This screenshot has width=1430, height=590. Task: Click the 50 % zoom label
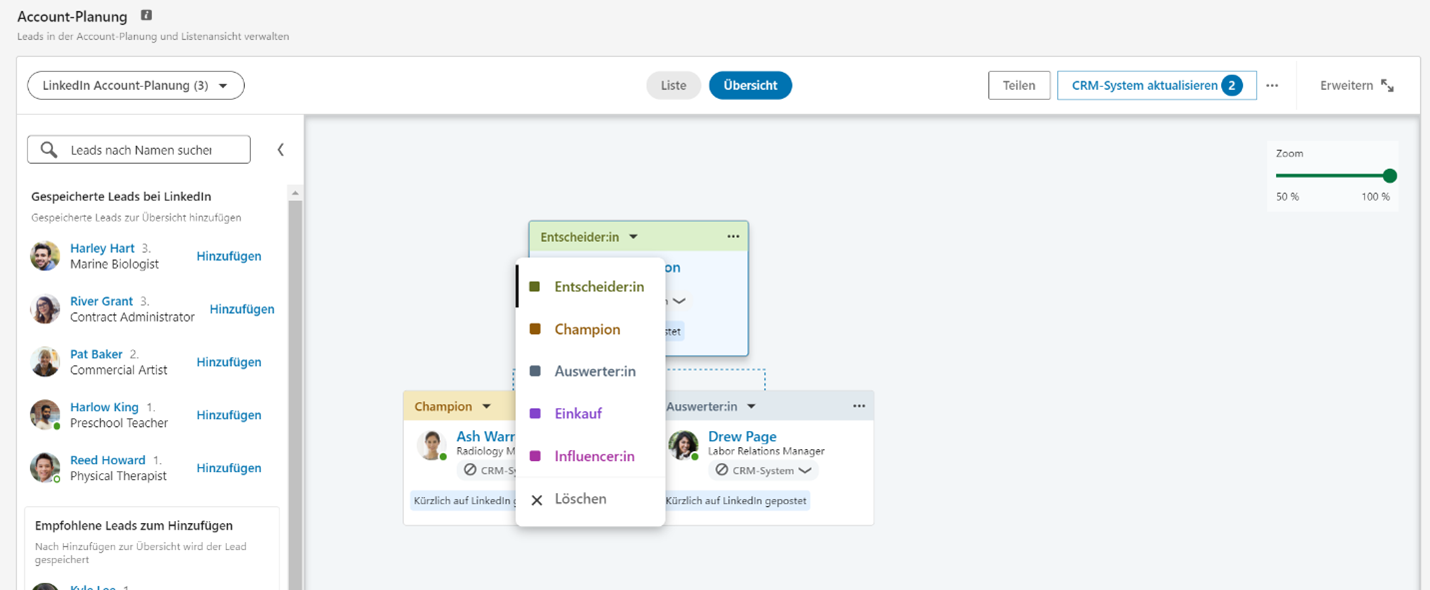coord(1287,197)
